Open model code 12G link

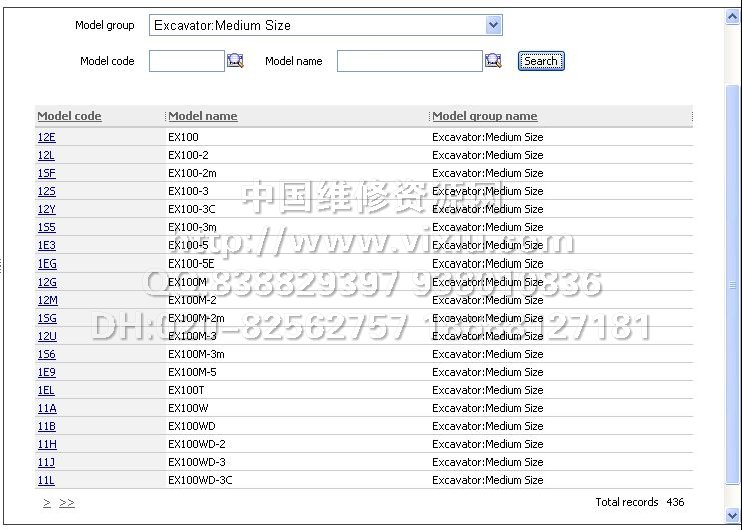[x=47, y=282]
